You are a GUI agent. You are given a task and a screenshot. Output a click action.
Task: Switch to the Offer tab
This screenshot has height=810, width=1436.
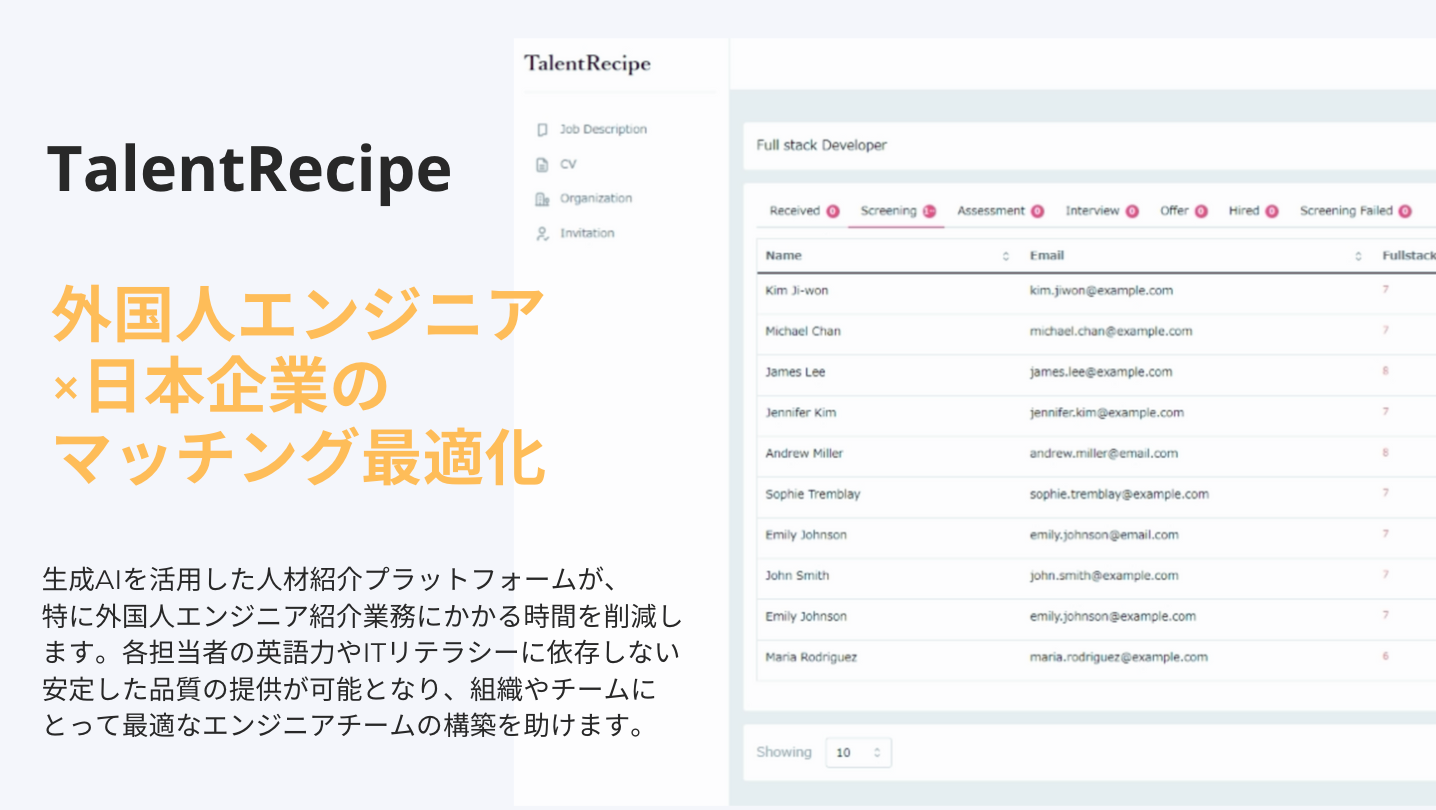pyautogui.click(x=1184, y=211)
